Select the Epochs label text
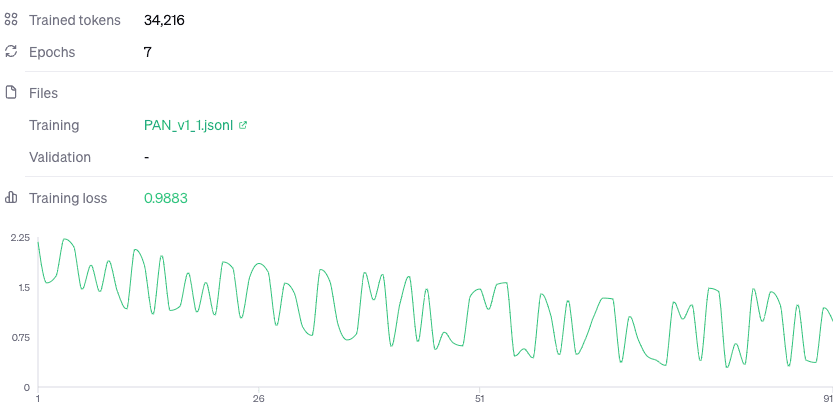 (52, 51)
